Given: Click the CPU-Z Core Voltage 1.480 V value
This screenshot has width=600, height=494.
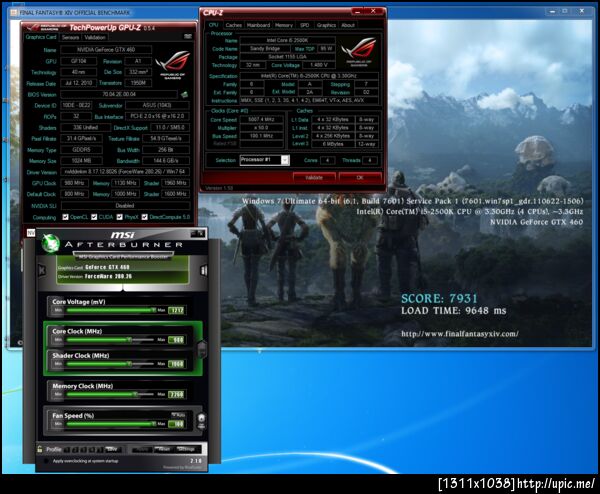Looking at the screenshot, I should 319,65.
